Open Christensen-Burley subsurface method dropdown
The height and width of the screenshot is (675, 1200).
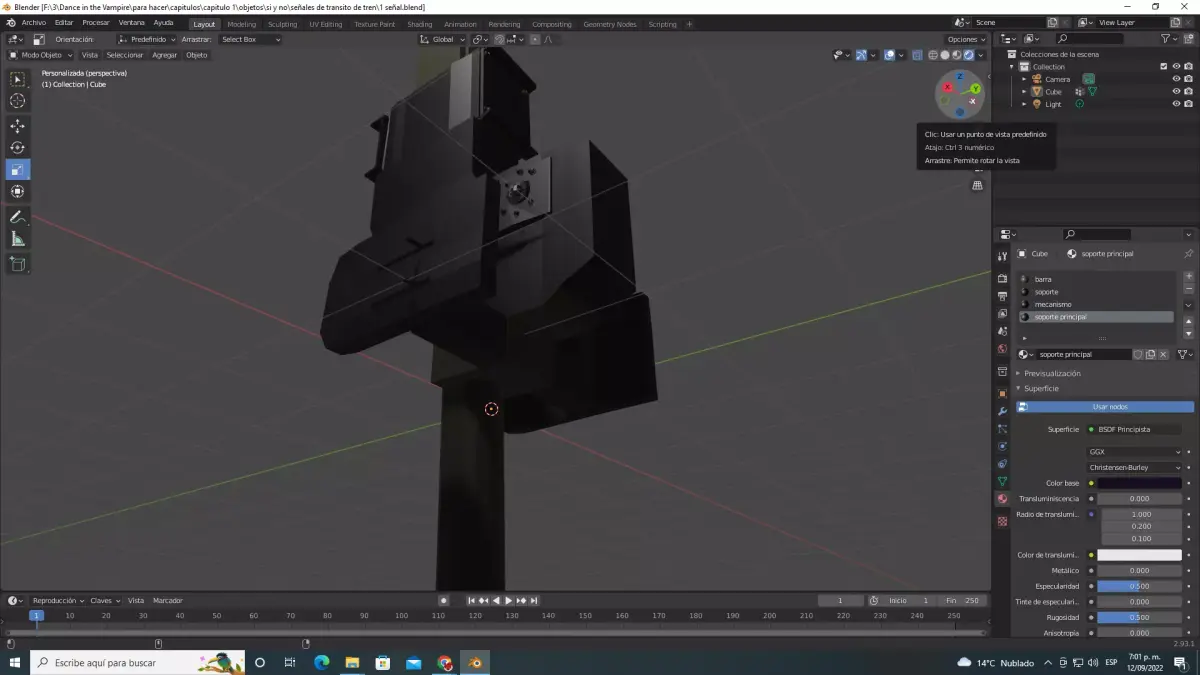(x=1134, y=467)
